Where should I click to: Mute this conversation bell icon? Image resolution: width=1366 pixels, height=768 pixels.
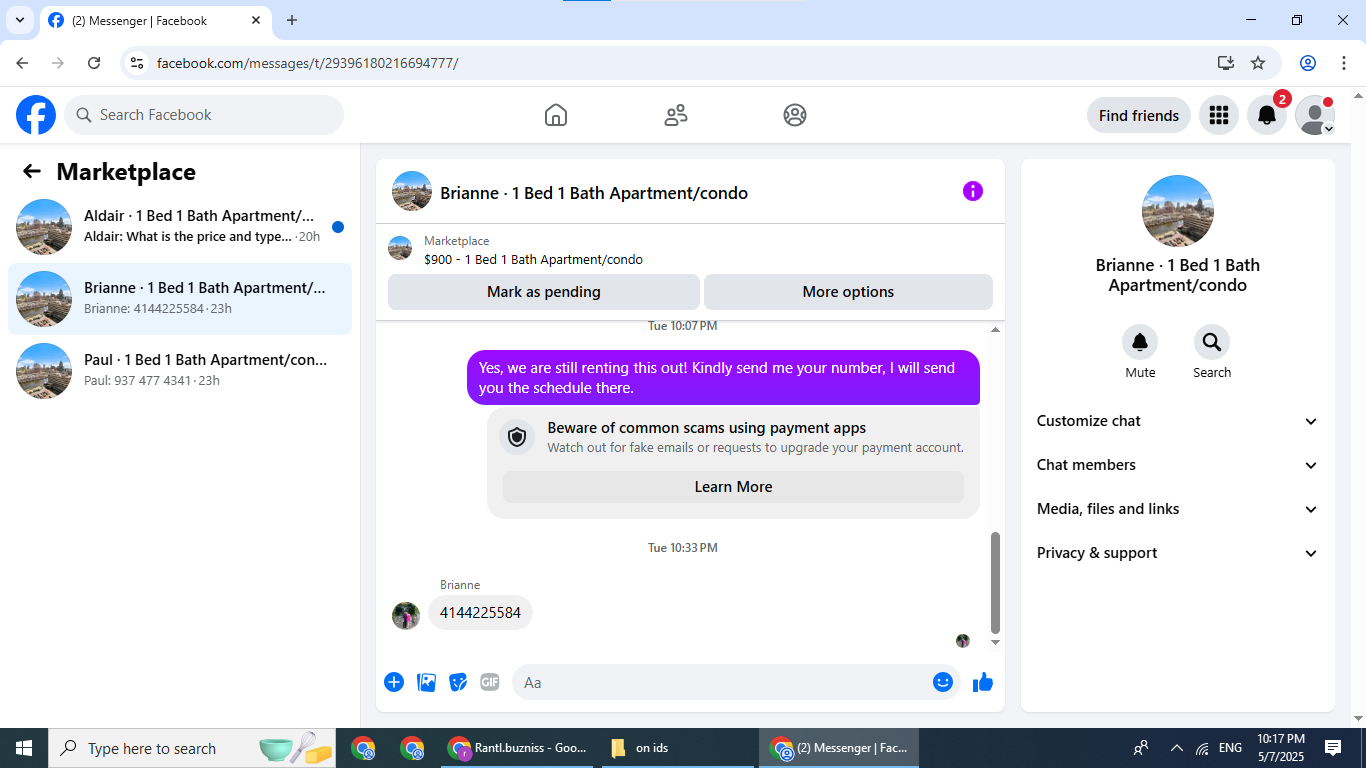point(1140,343)
